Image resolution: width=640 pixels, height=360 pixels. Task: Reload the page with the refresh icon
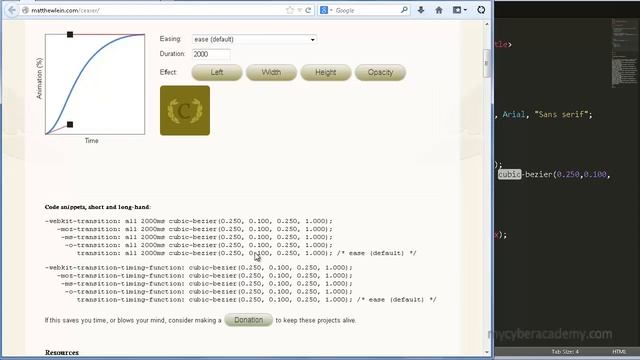[x=308, y=10]
